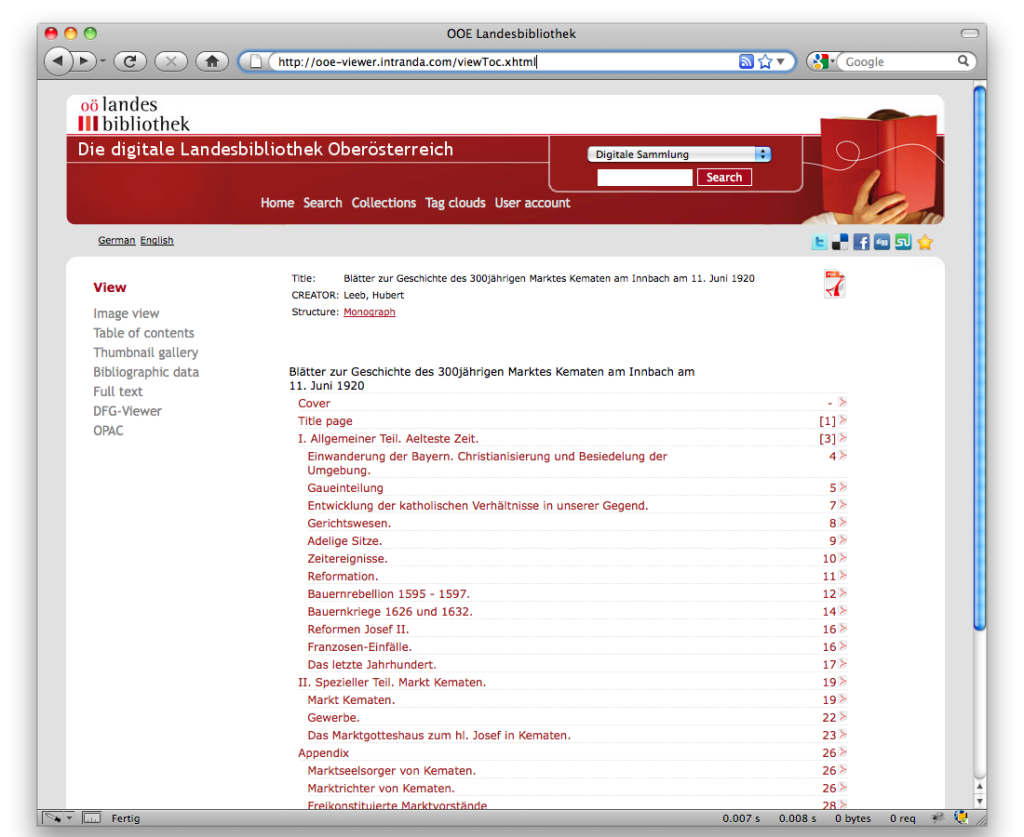Click the browser Forward button
Image resolution: width=1024 pixels, height=837 pixels.
[x=84, y=61]
